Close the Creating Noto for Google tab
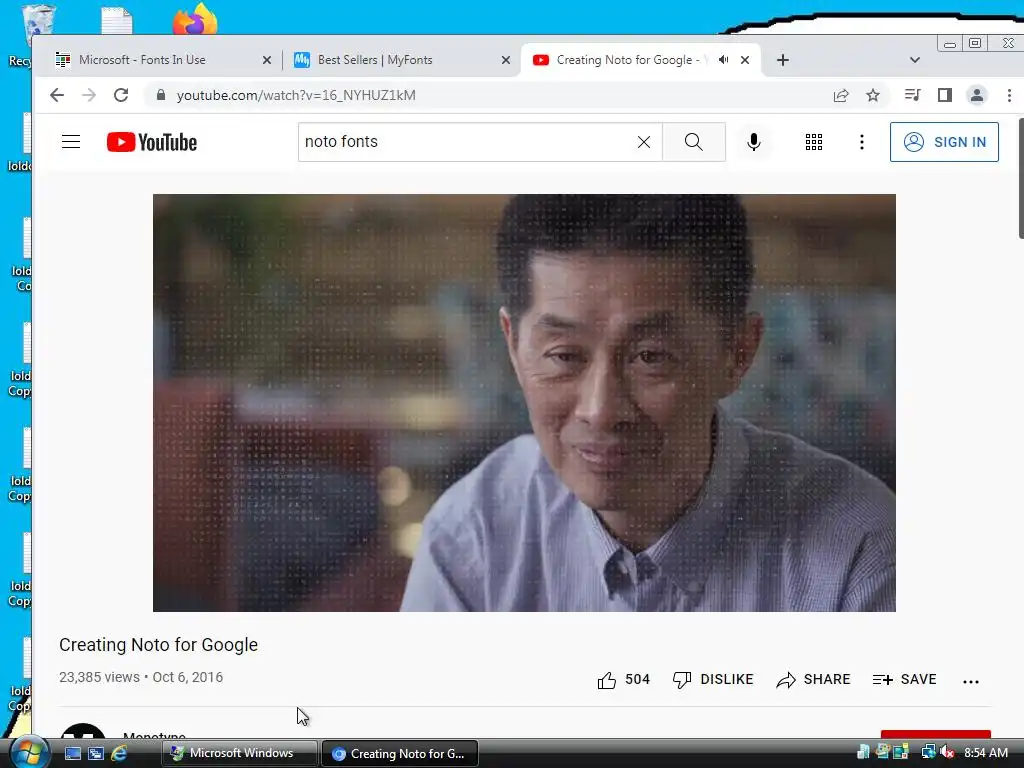 point(744,60)
